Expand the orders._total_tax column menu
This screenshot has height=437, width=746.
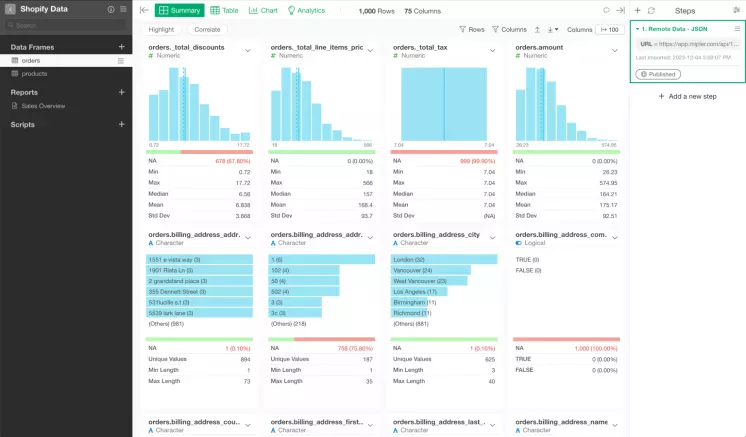click(492, 50)
